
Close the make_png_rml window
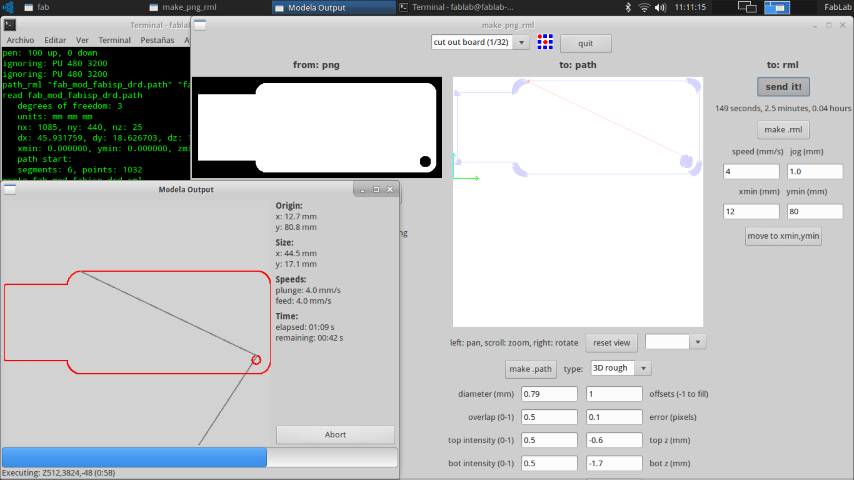click(843, 25)
